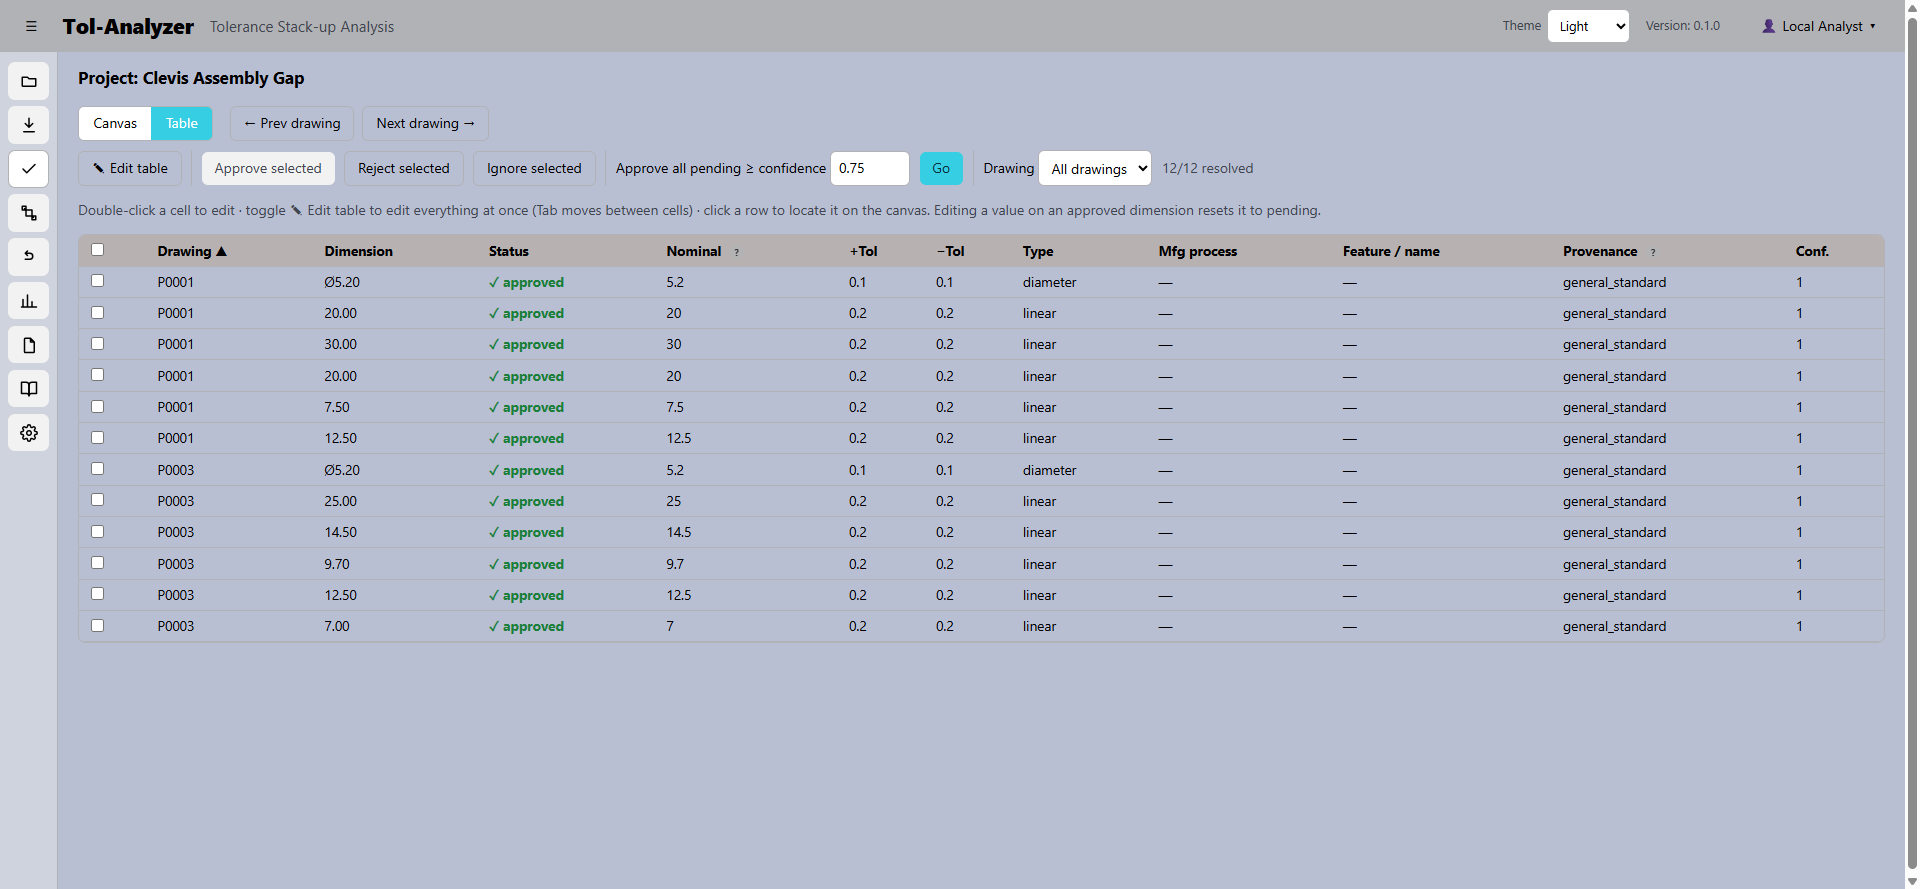Click the undo arrow icon in sidebar

[29, 257]
